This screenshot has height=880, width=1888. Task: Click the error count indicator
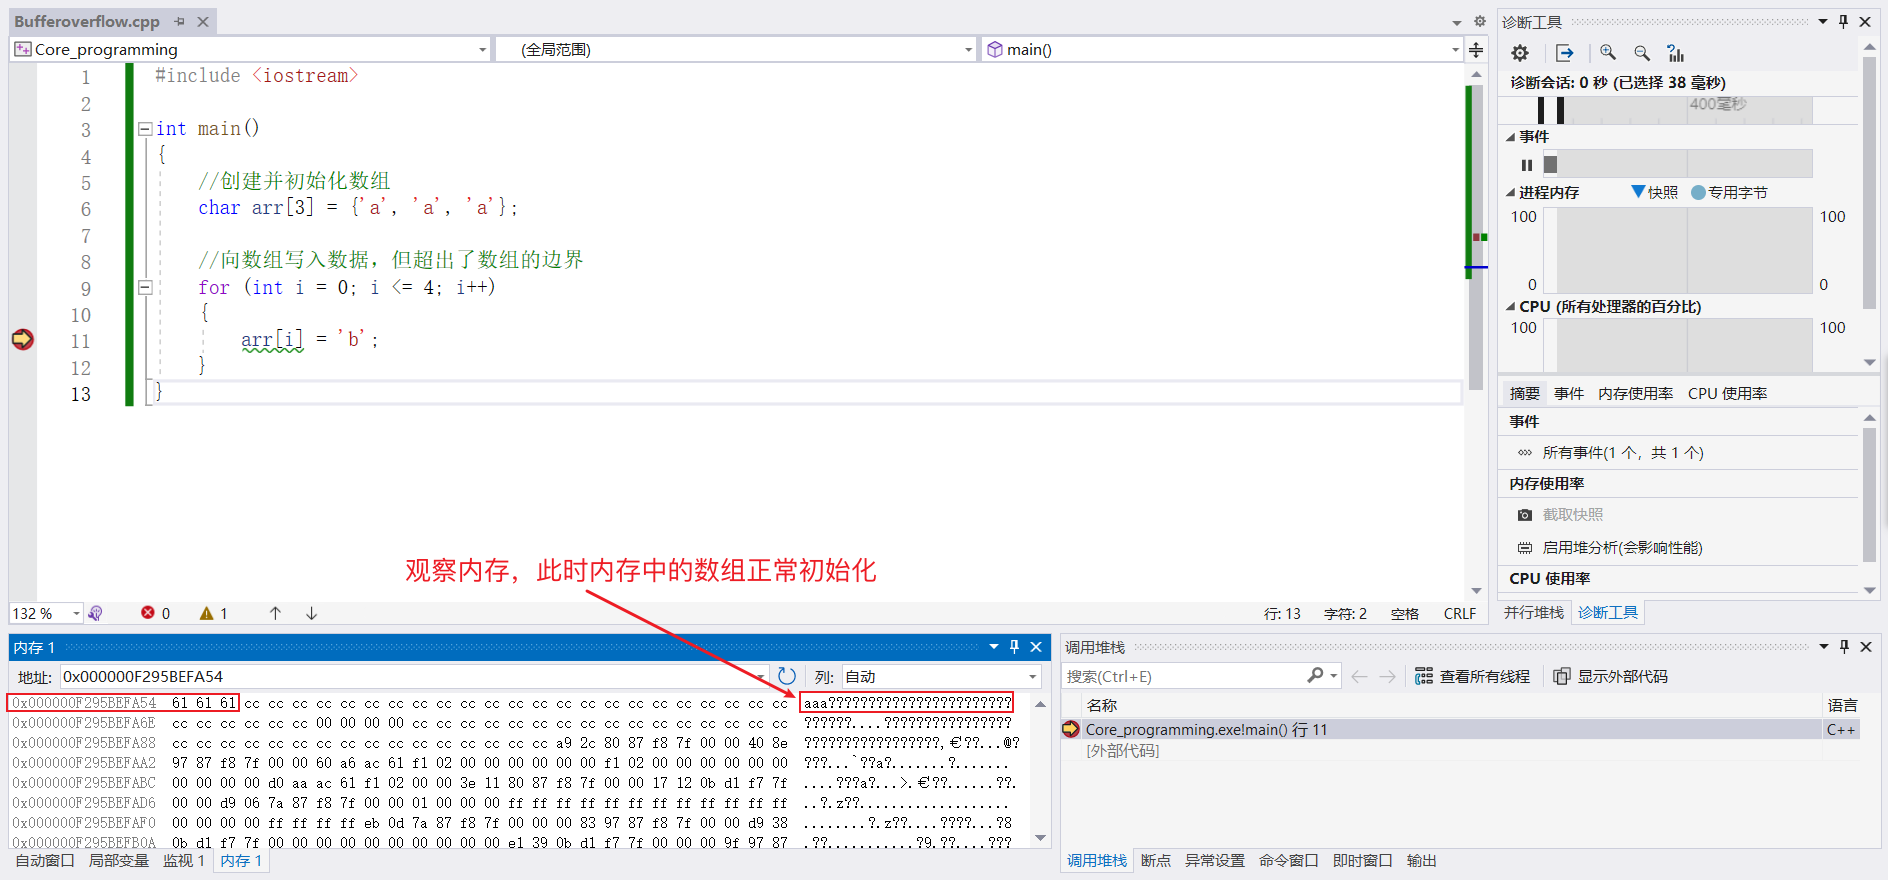tap(156, 613)
